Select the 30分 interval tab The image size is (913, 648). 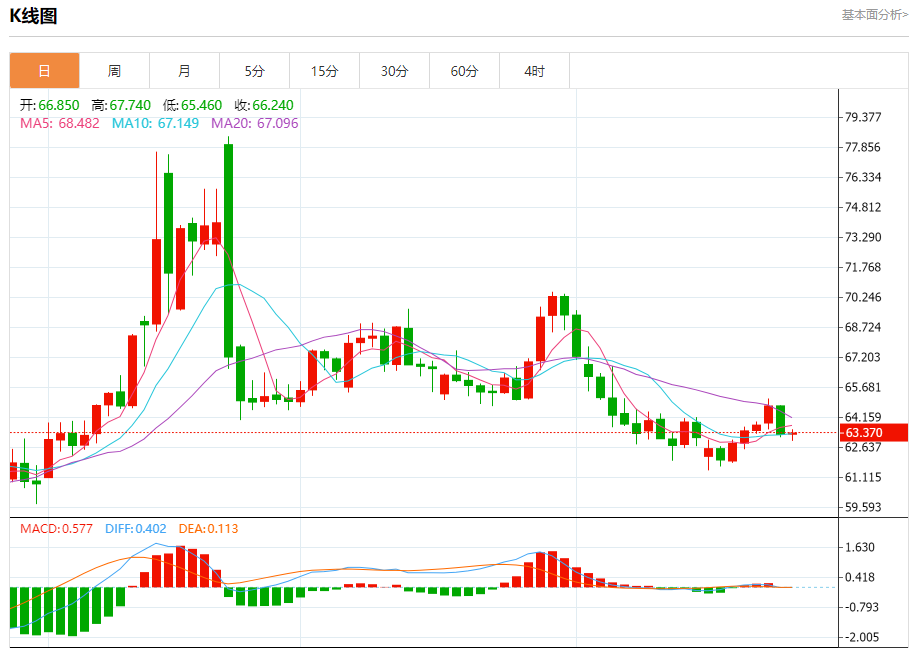coord(394,71)
